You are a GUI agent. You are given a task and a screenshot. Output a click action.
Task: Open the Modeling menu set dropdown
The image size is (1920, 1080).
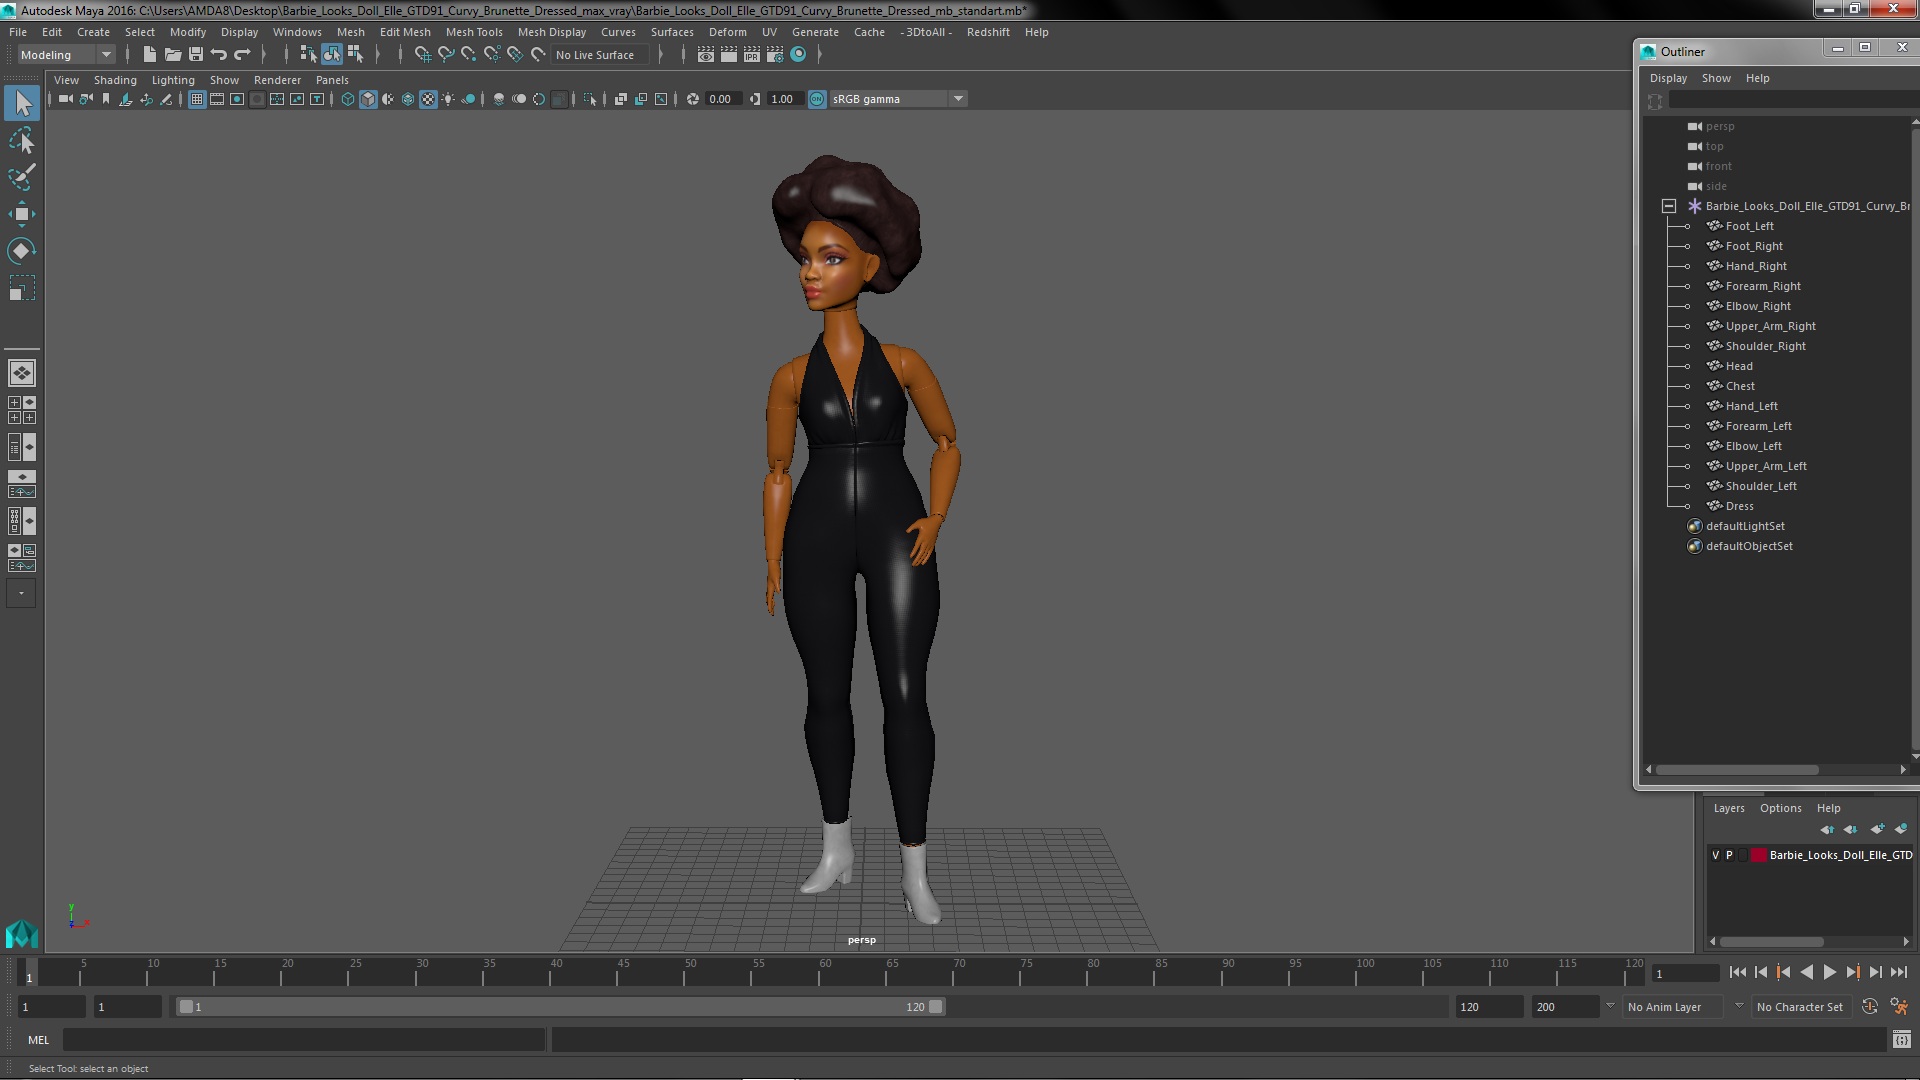point(65,54)
